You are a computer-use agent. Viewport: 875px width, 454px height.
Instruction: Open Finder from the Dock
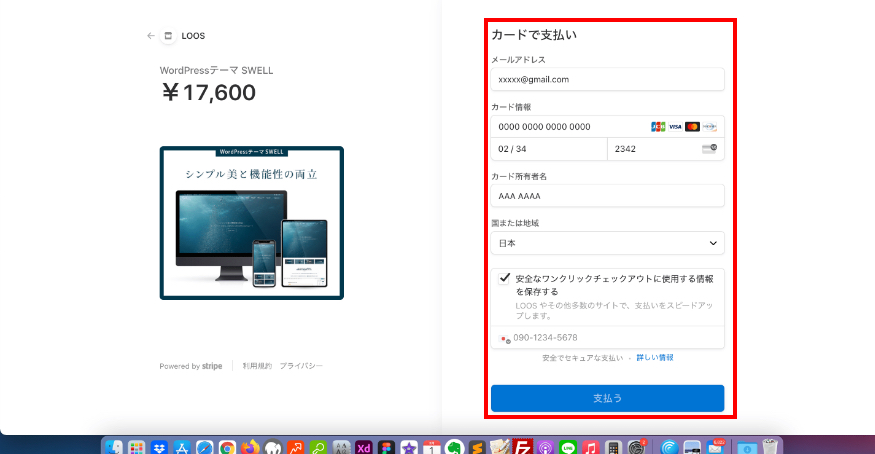(114, 447)
